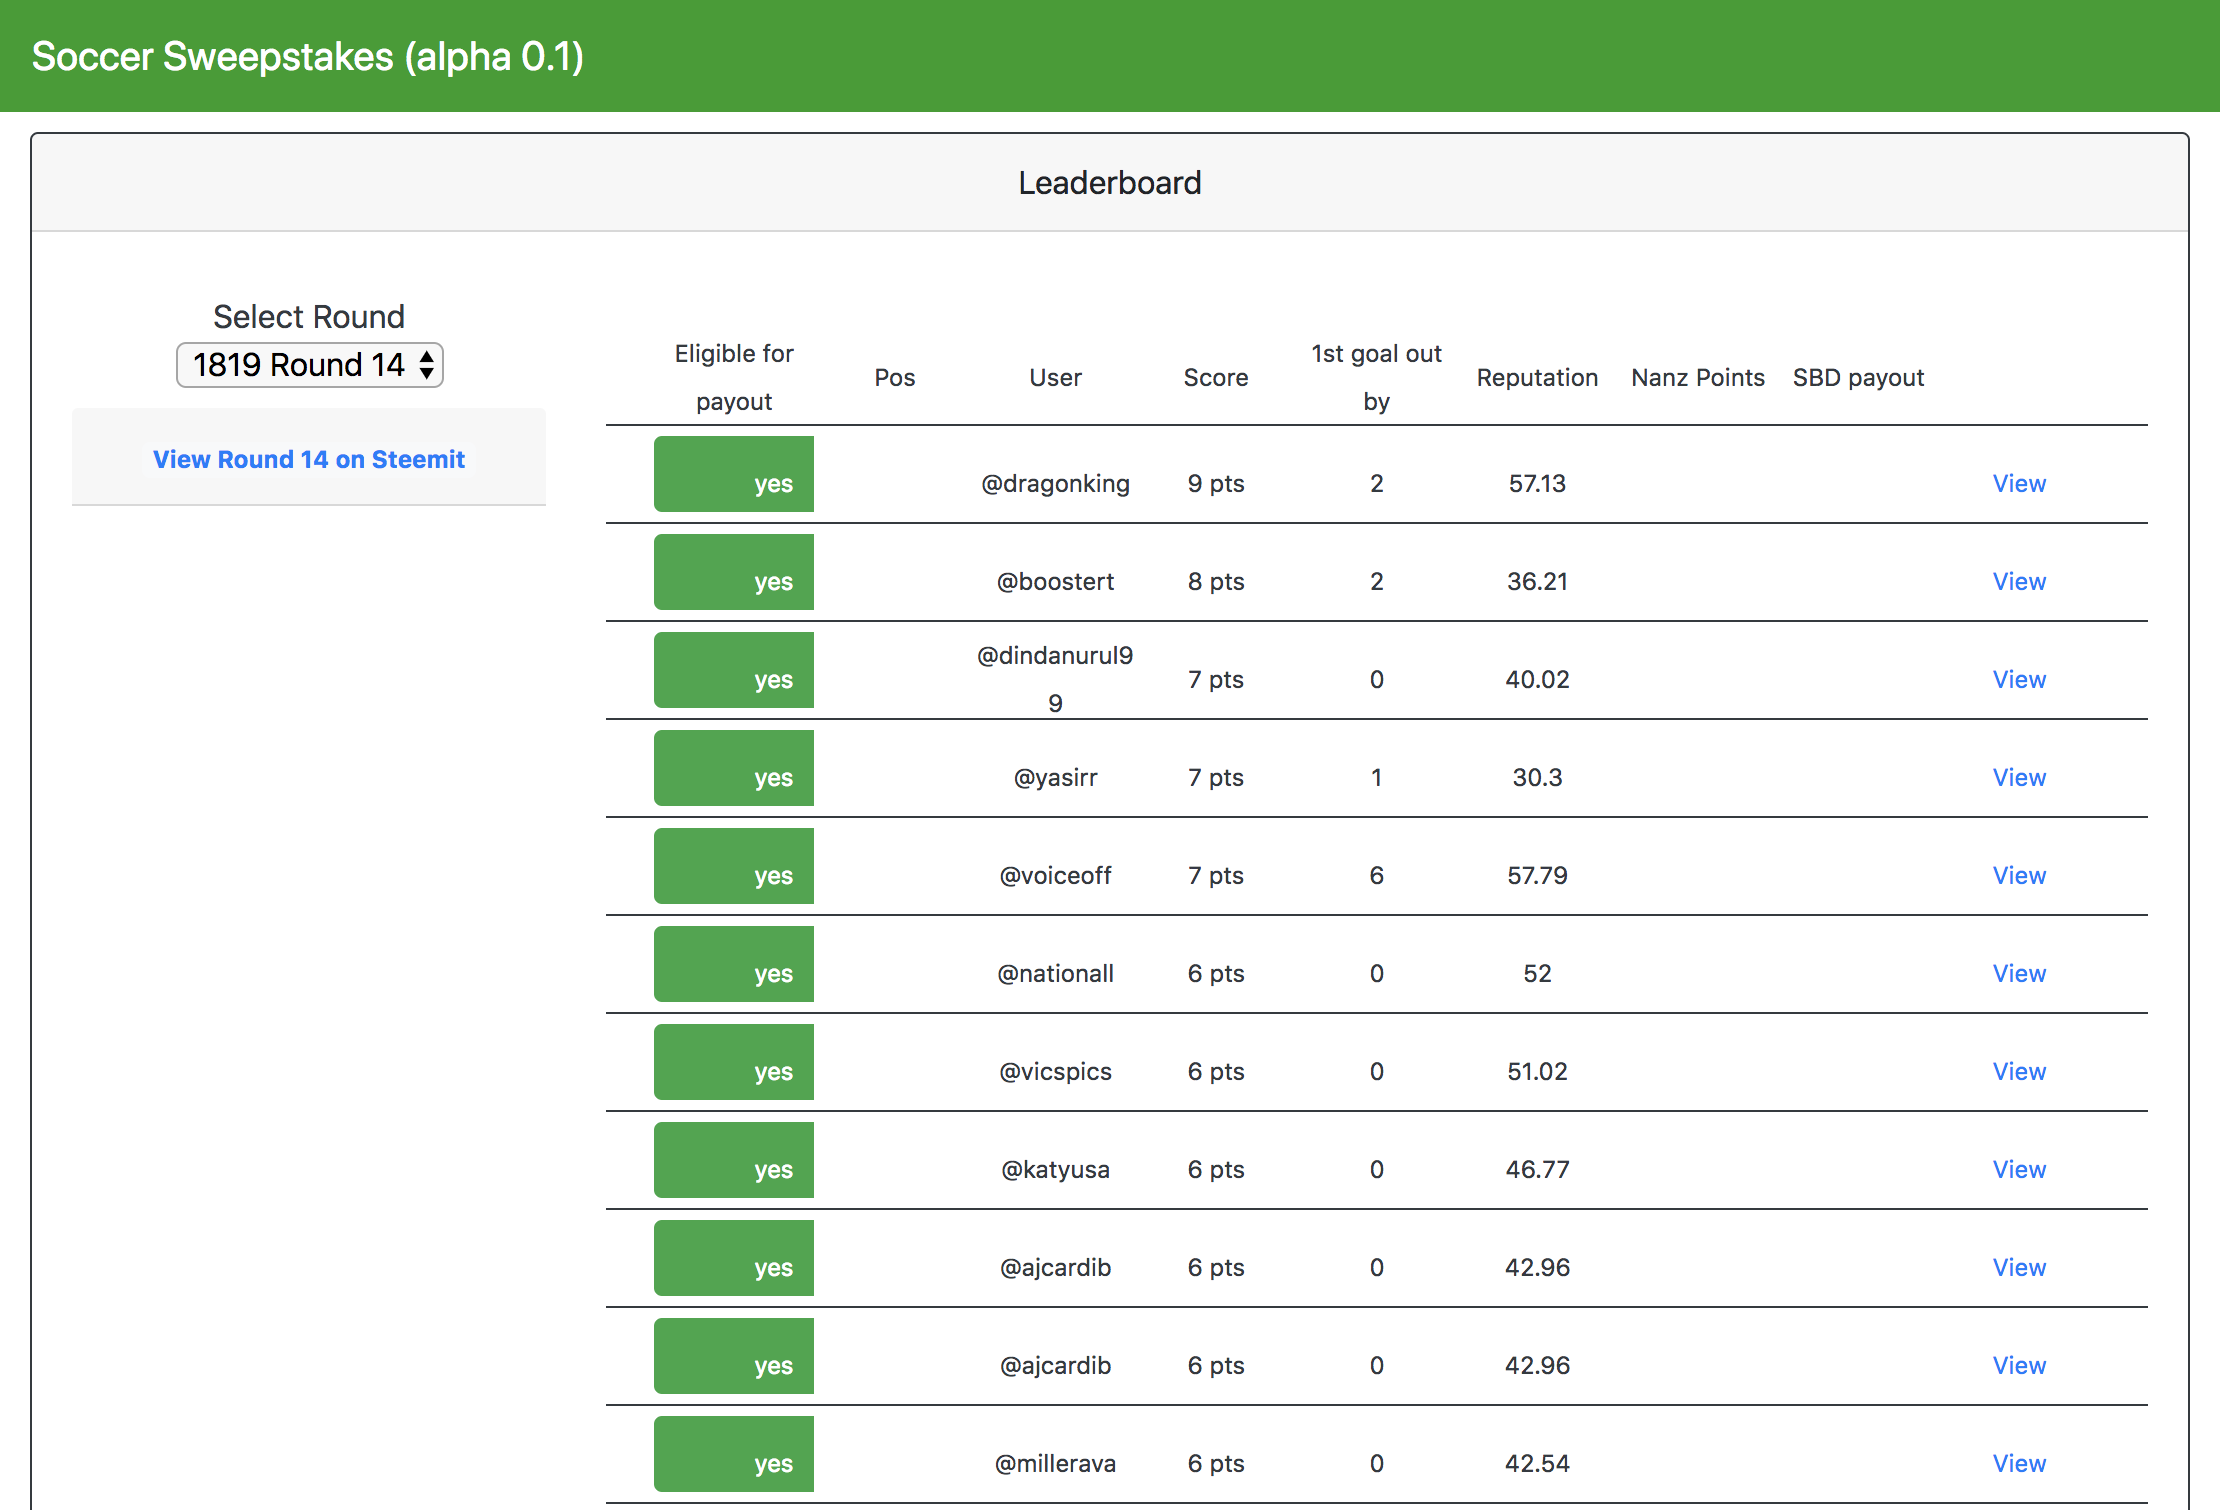Click username @nationall
The width and height of the screenshot is (2228, 1510).
tap(1055, 973)
